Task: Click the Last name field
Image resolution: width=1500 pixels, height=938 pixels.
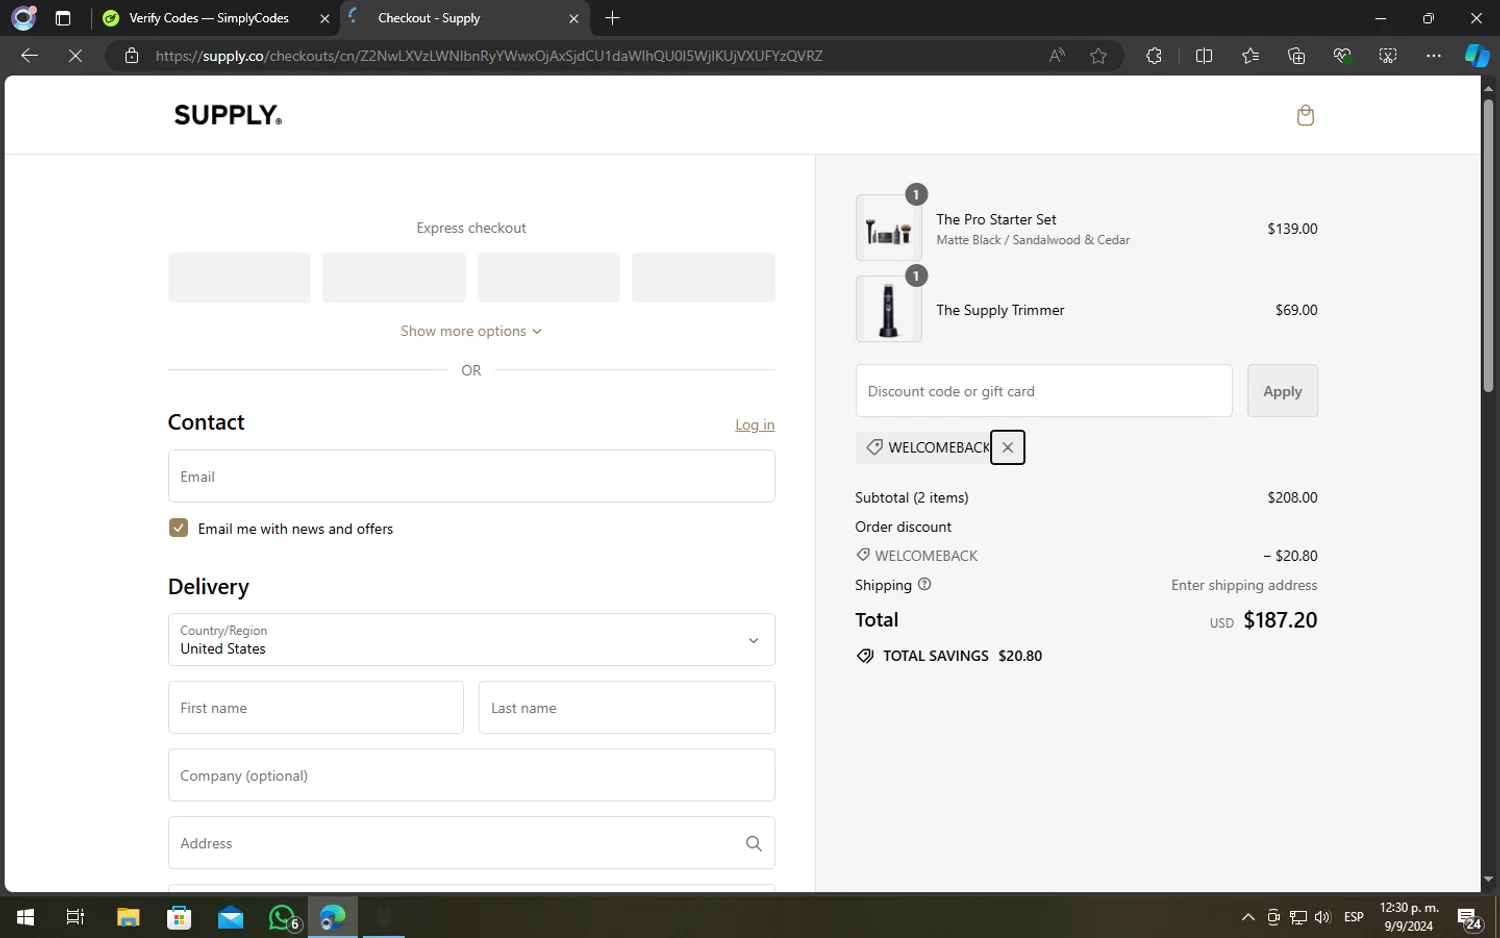Action: [x=627, y=707]
